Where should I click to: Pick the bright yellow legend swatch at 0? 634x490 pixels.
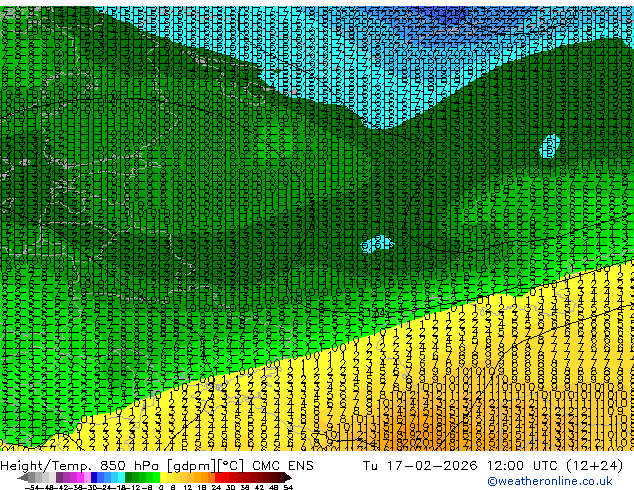pos(163,478)
